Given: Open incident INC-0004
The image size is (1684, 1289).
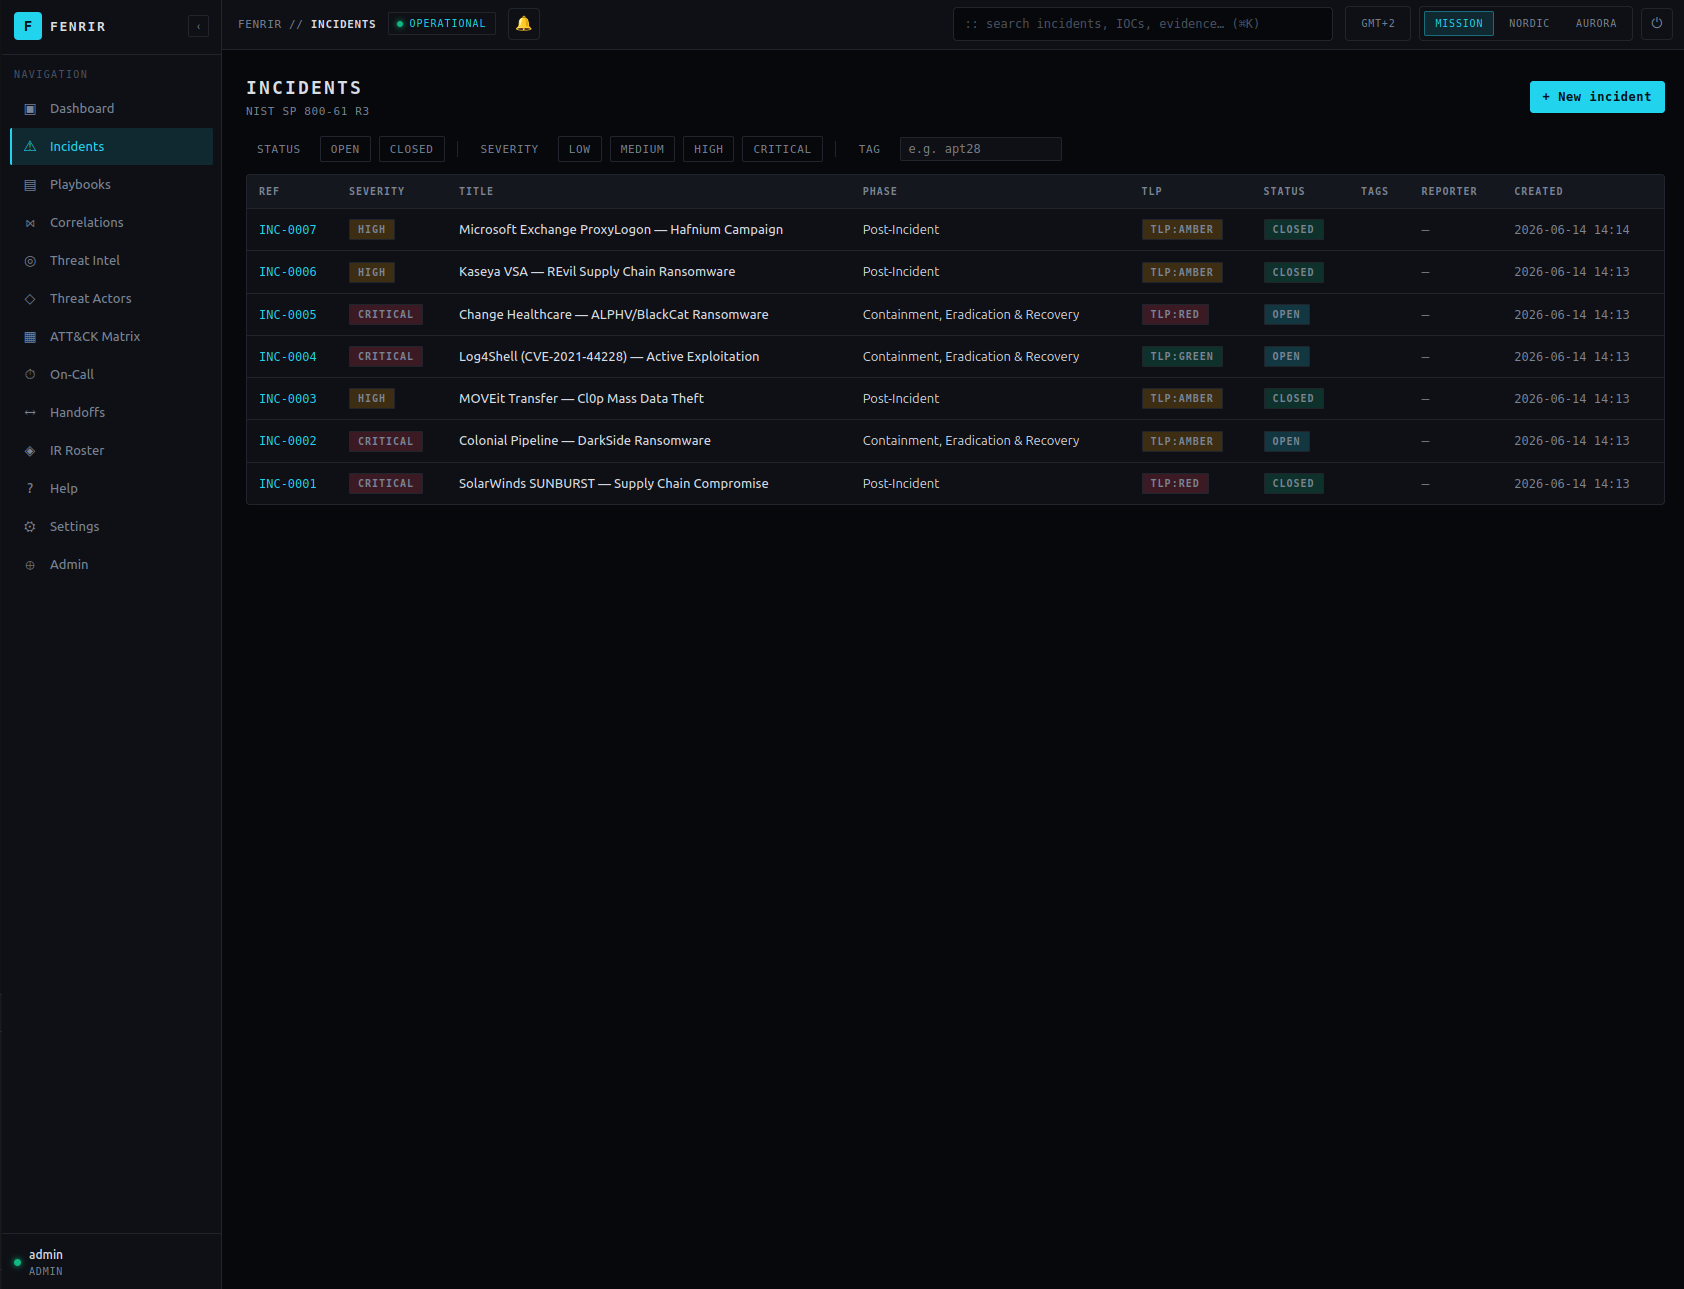Looking at the screenshot, I should click(288, 357).
